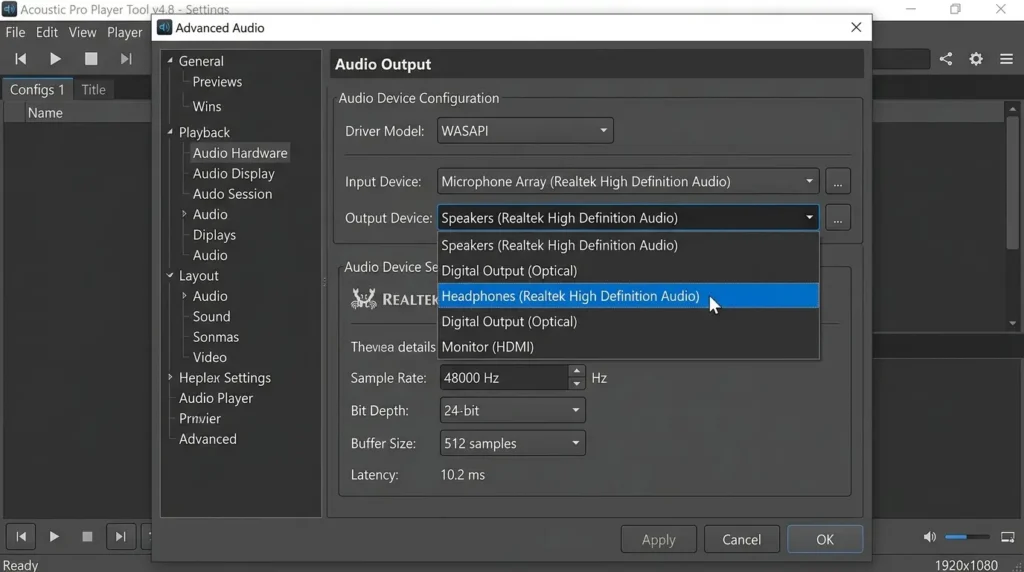The width and height of the screenshot is (1024, 572).
Task: Open the Buffer Size 512 samples dropdown
Action: click(513, 443)
